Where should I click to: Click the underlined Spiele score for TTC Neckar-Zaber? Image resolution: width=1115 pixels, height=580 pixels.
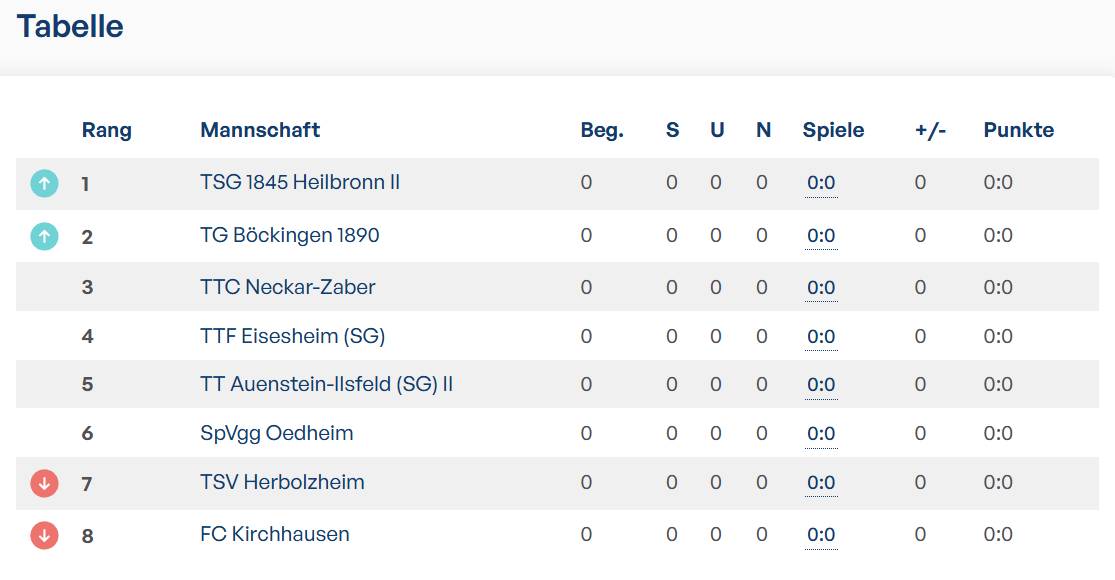point(821,288)
